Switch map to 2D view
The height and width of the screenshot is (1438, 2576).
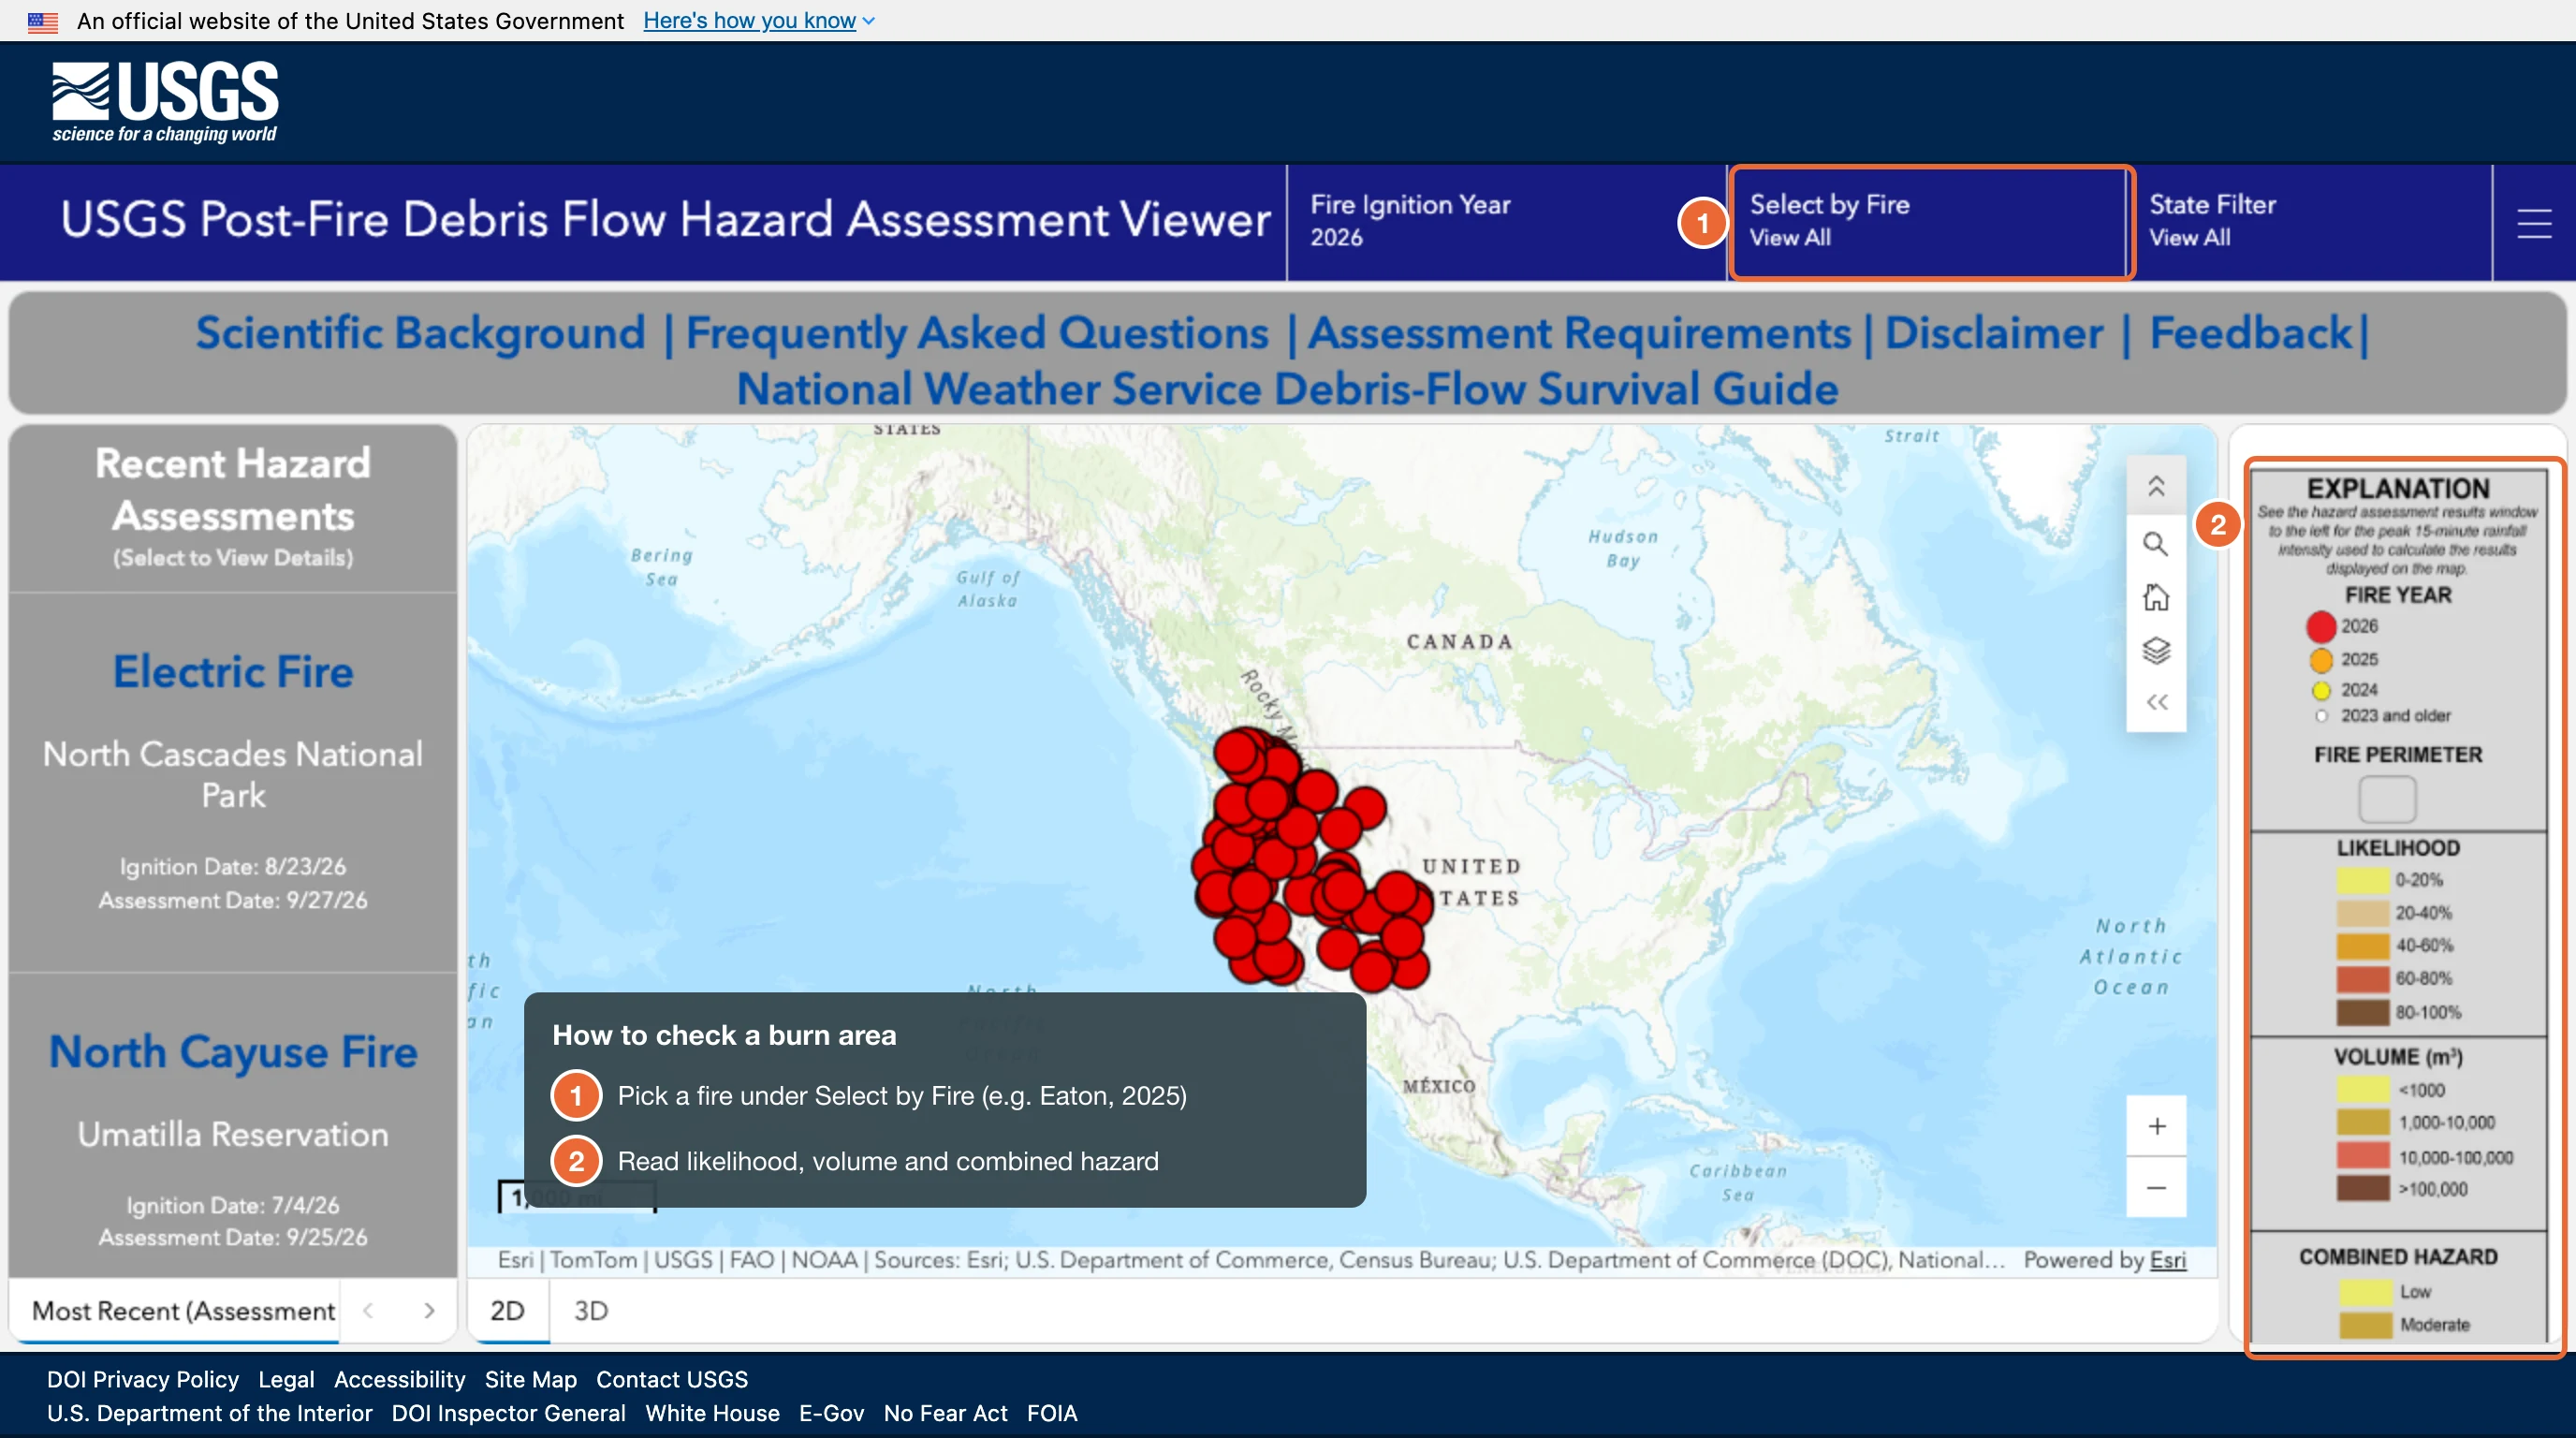(507, 1310)
